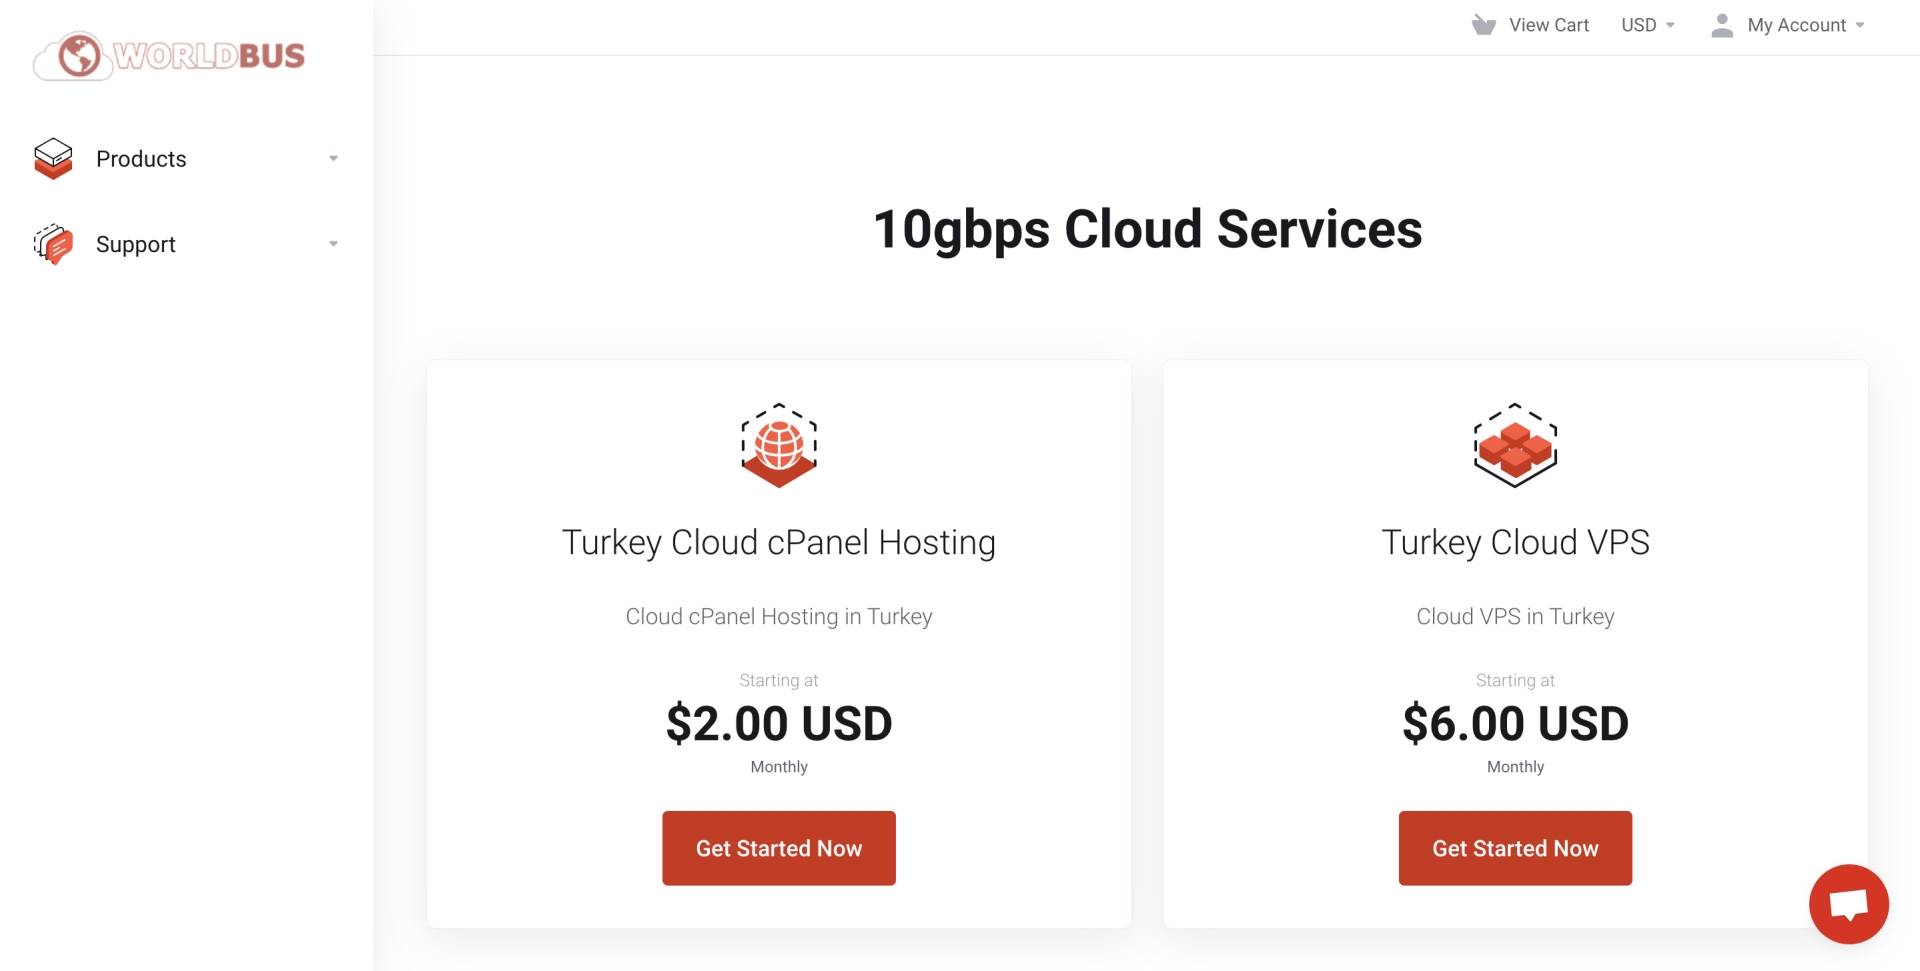Open the USD currency dropdown
The width and height of the screenshot is (1920, 971).
click(1648, 25)
